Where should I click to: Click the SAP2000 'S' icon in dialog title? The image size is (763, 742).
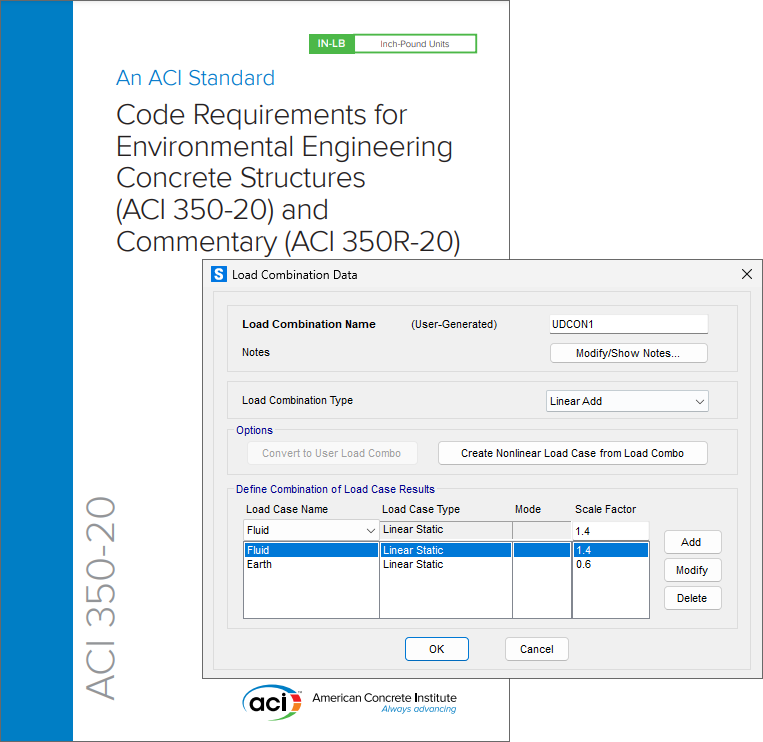[219, 275]
